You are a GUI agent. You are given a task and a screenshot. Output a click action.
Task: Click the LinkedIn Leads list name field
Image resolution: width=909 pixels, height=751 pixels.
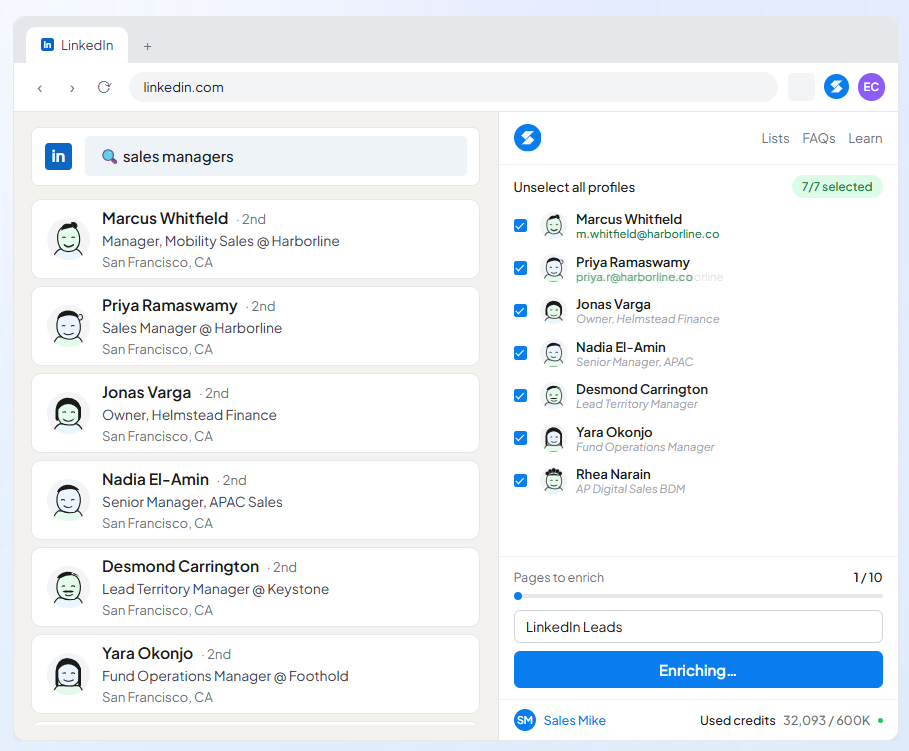pyautogui.click(x=698, y=627)
